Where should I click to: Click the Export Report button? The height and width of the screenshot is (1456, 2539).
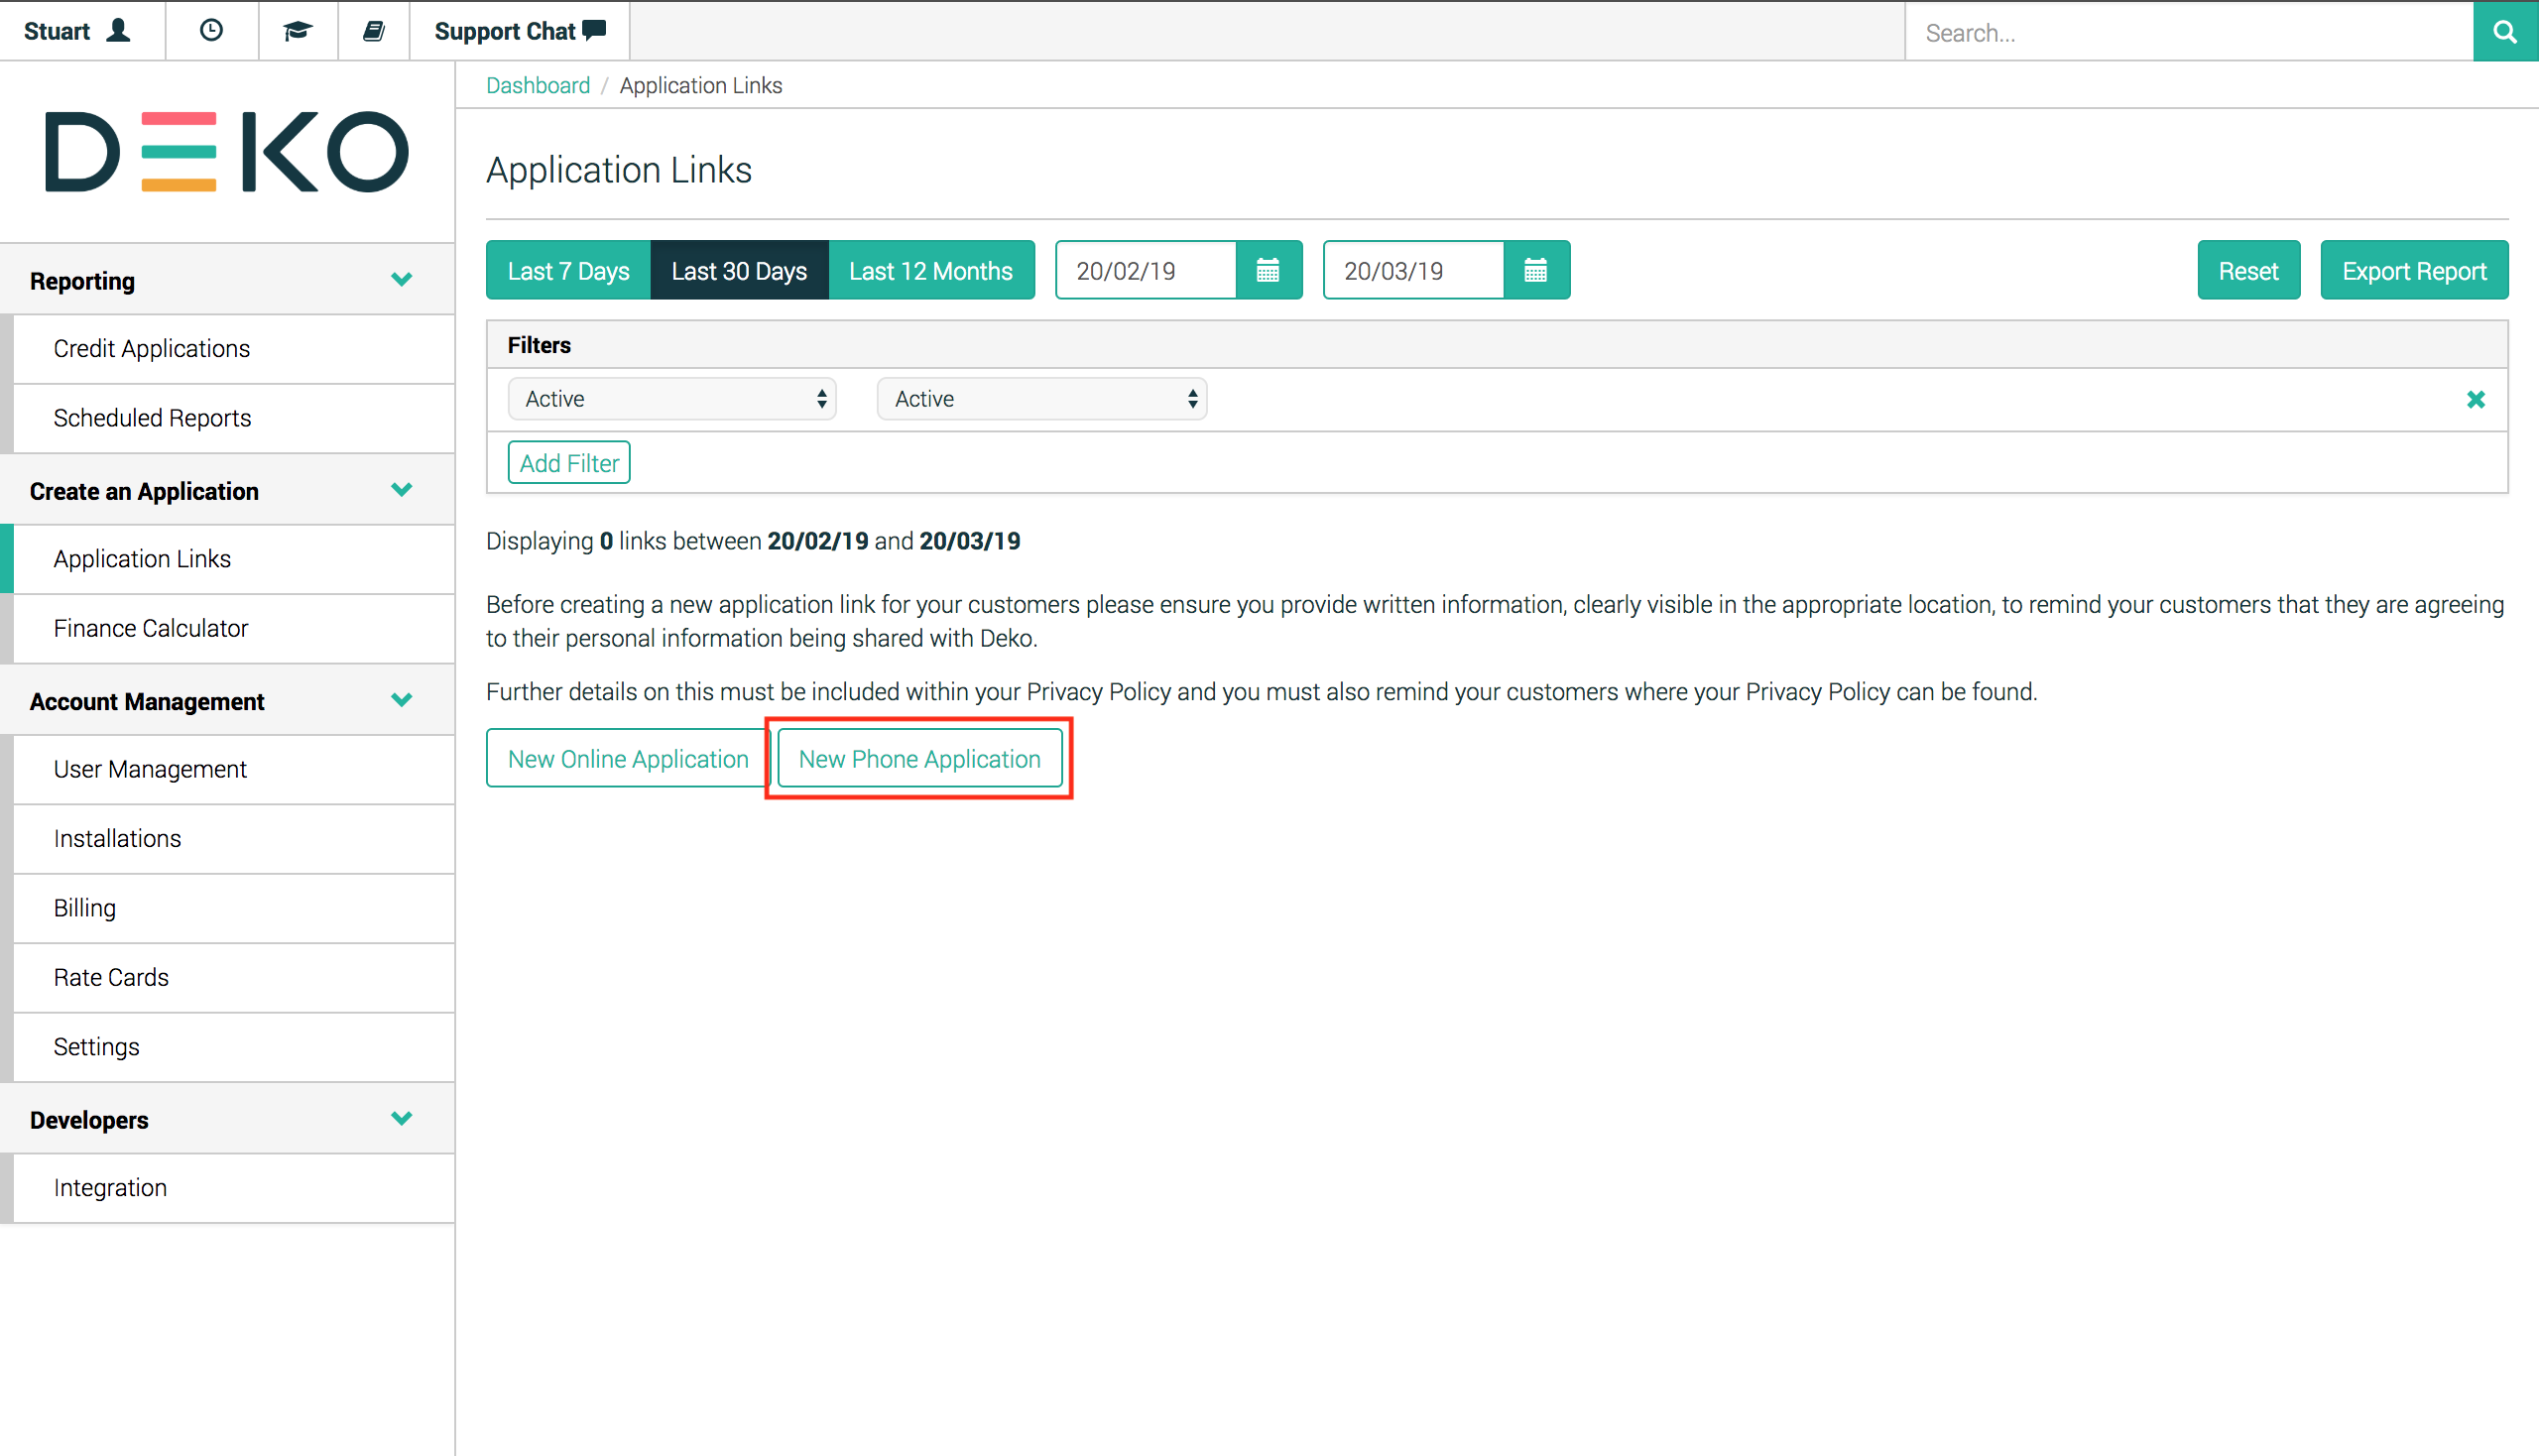(2413, 270)
